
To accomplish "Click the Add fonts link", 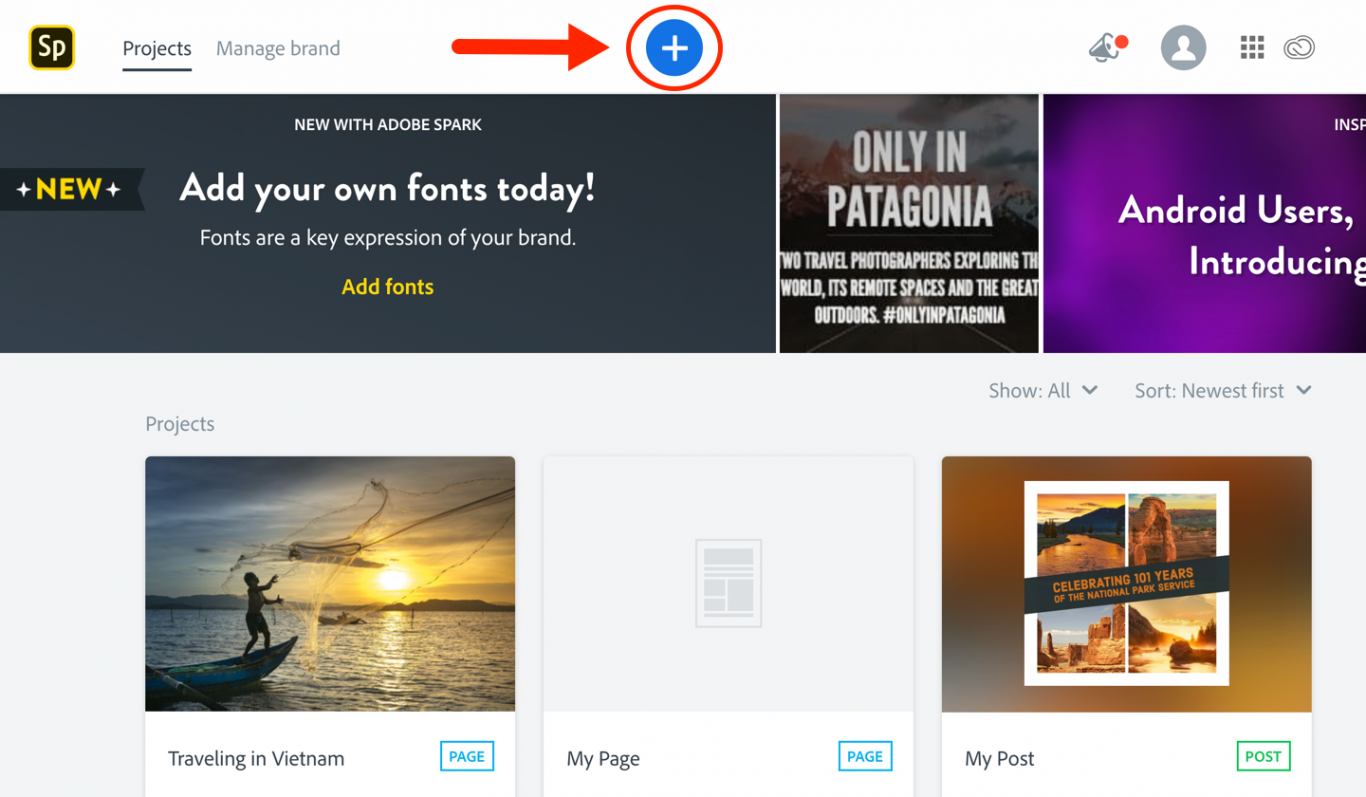I will (x=387, y=287).
